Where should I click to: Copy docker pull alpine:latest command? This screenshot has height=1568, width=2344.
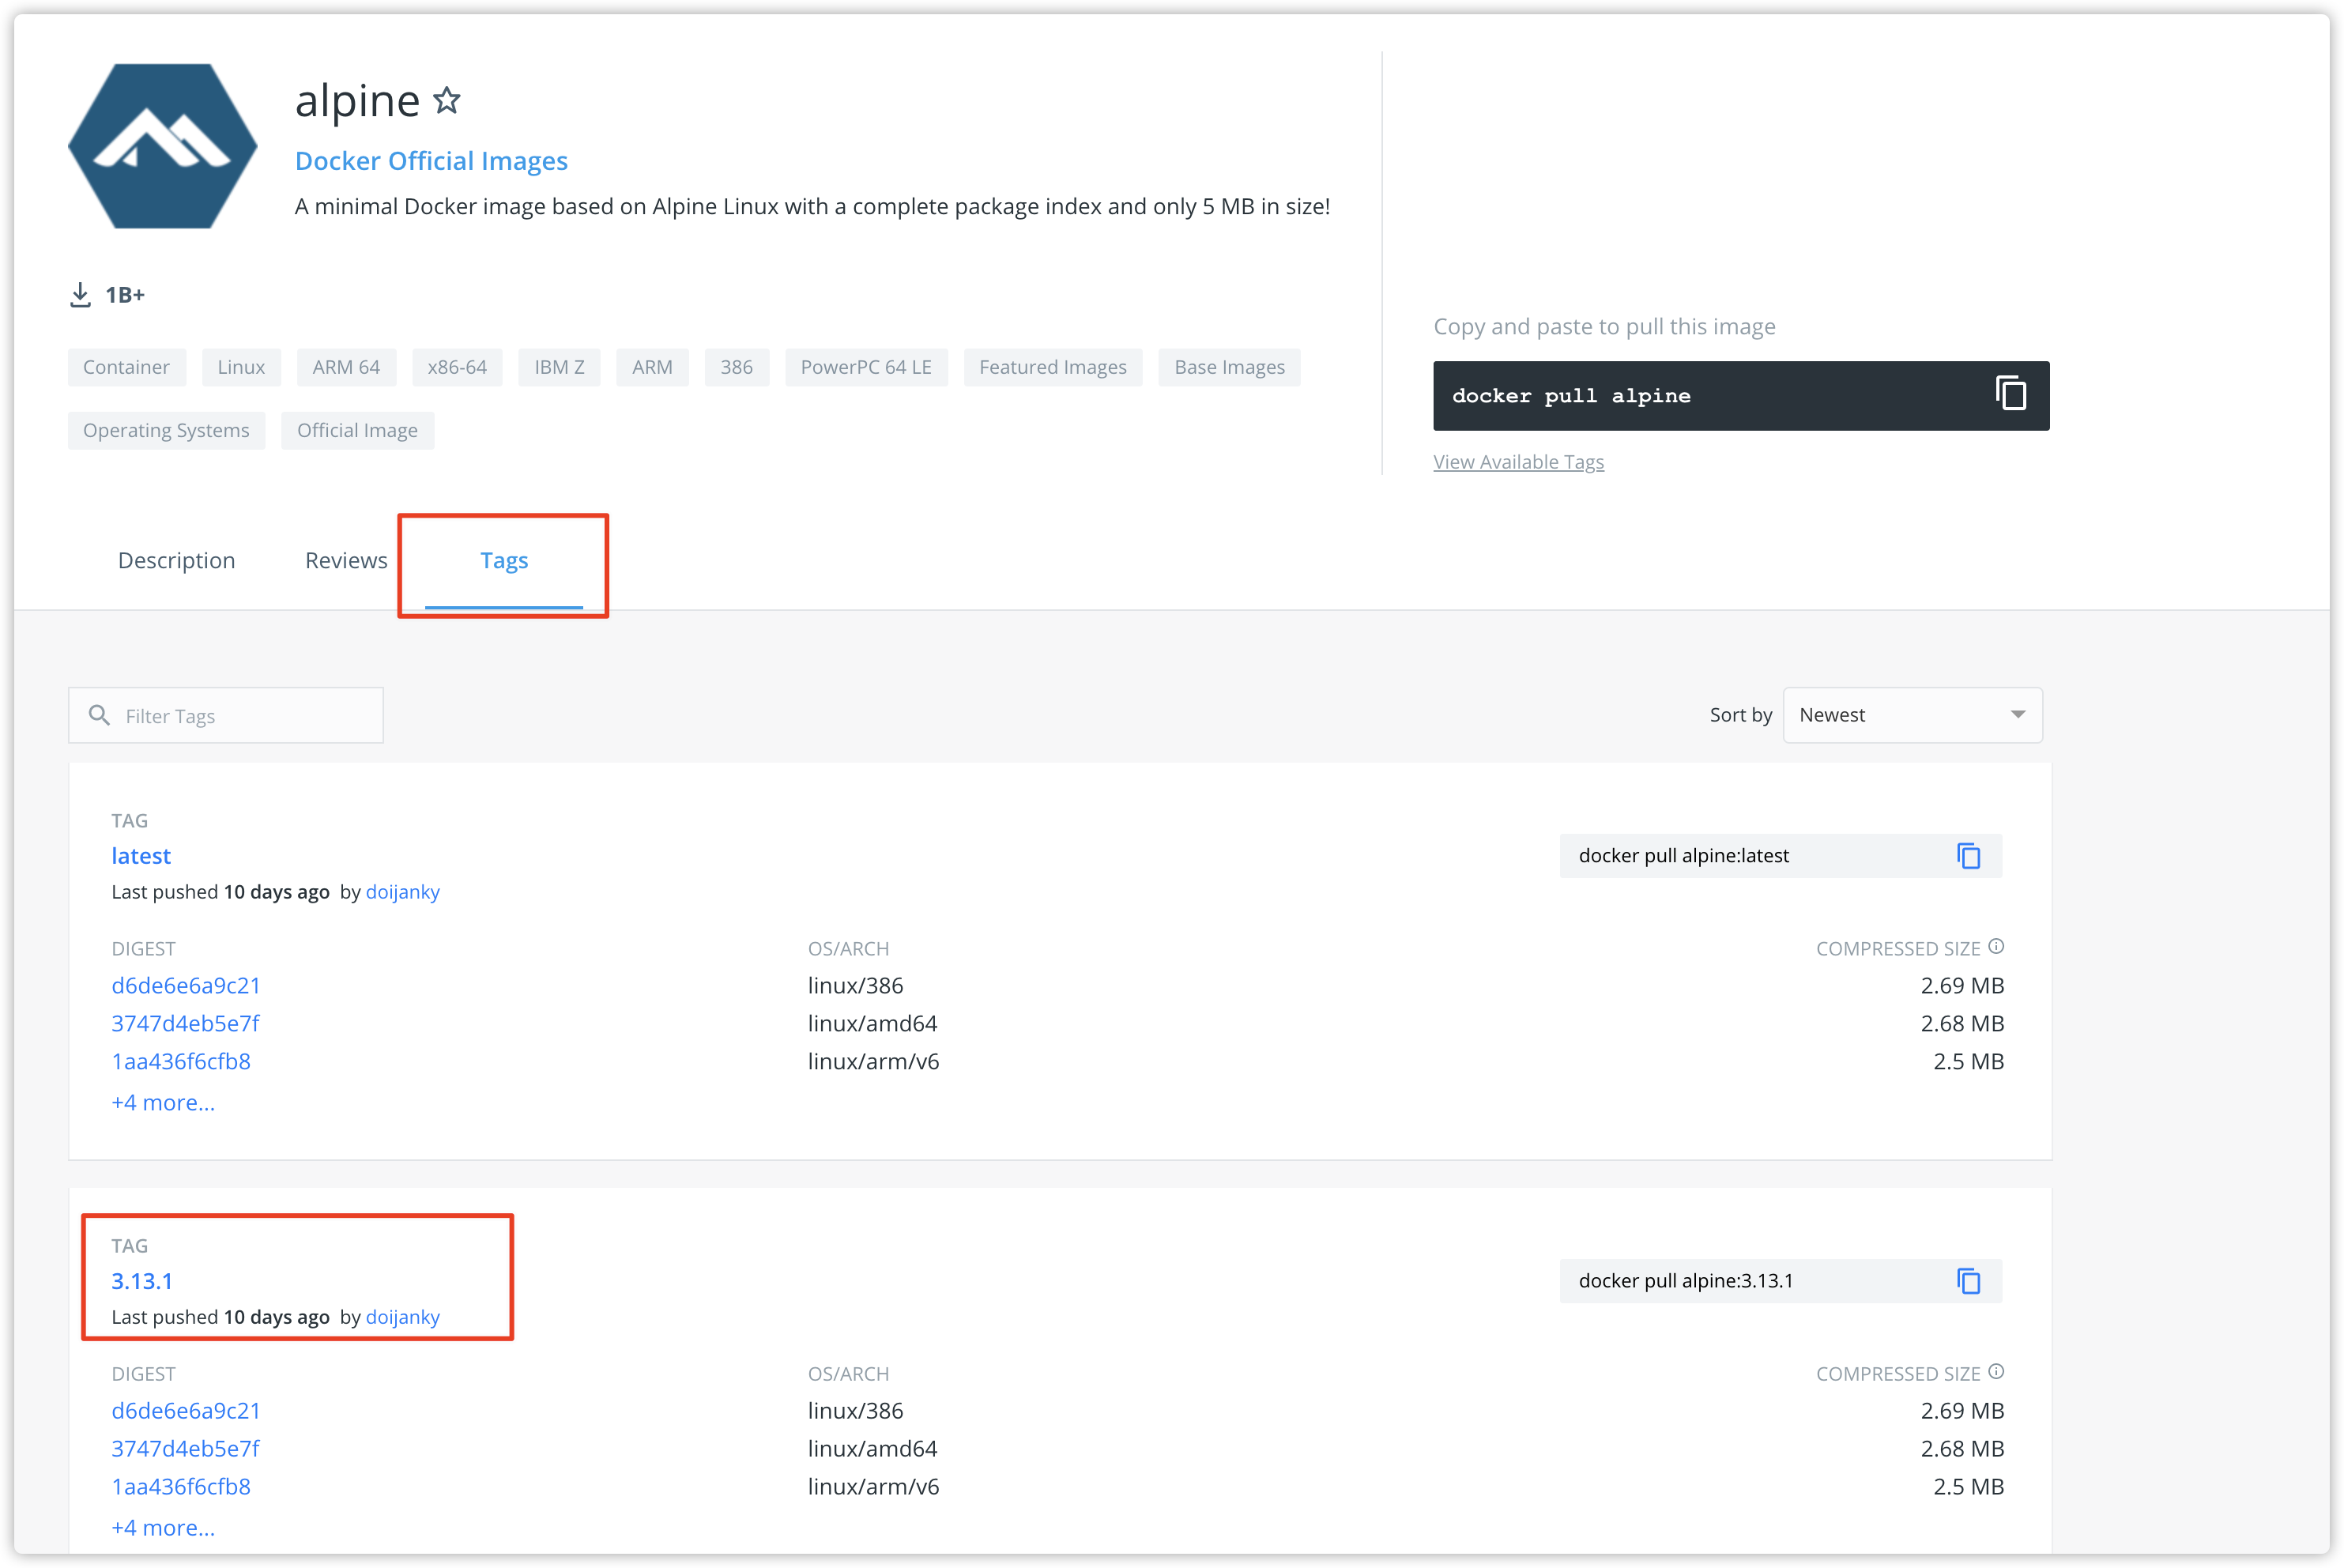coord(1968,856)
